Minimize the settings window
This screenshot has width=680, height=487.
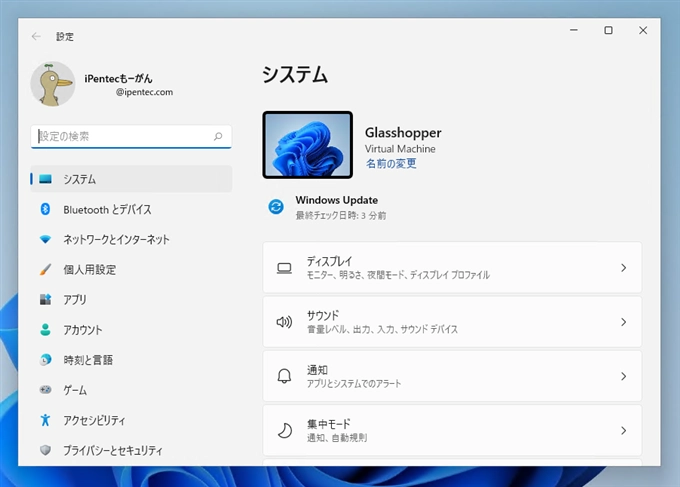pyautogui.click(x=574, y=30)
